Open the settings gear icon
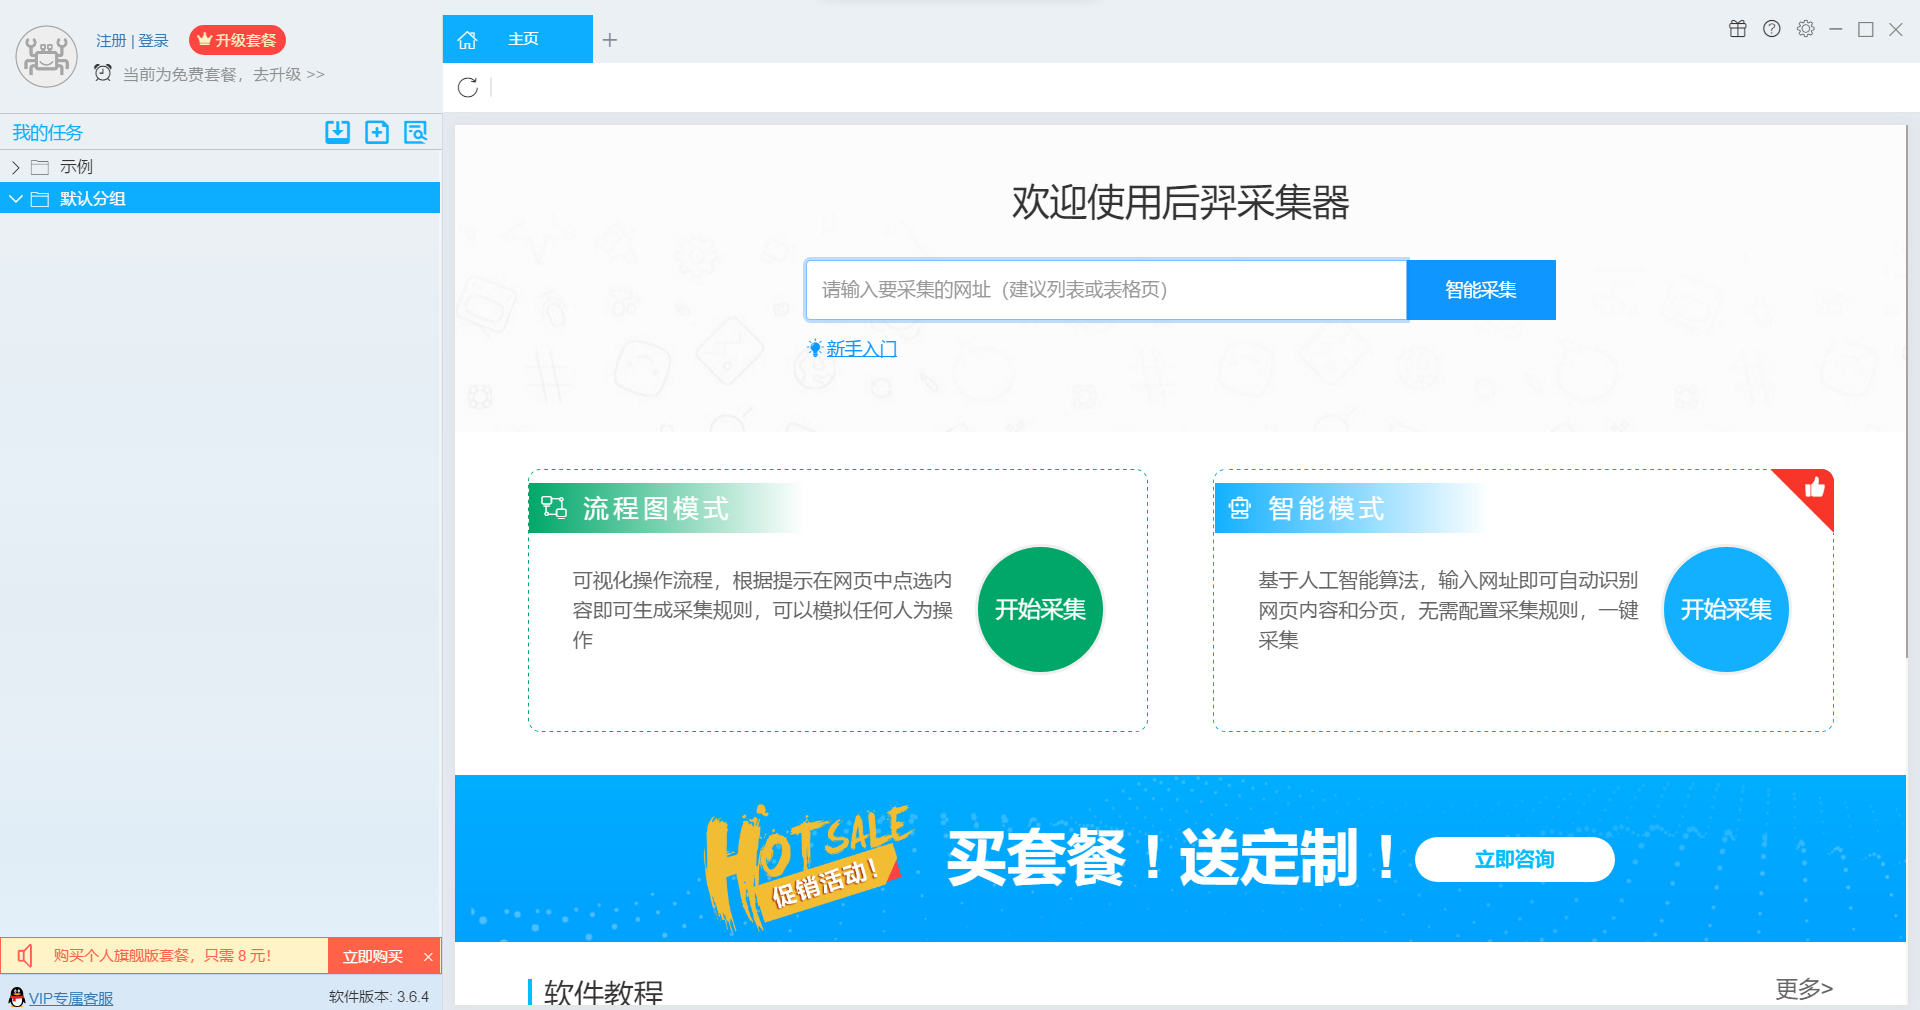This screenshot has height=1010, width=1920. click(x=1806, y=29)
